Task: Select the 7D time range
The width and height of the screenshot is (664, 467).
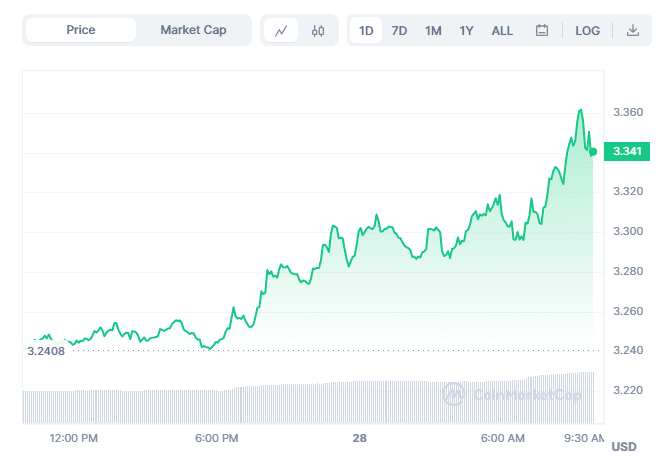Action: tap(399, 30)
